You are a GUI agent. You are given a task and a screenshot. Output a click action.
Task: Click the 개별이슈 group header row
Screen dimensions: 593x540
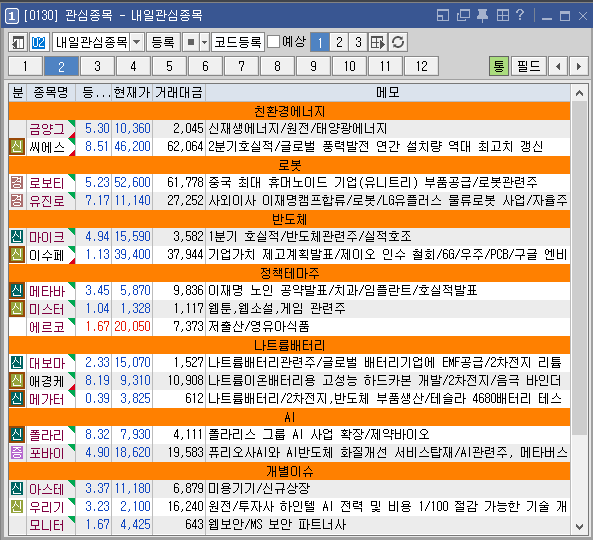[x=289, y=471]
